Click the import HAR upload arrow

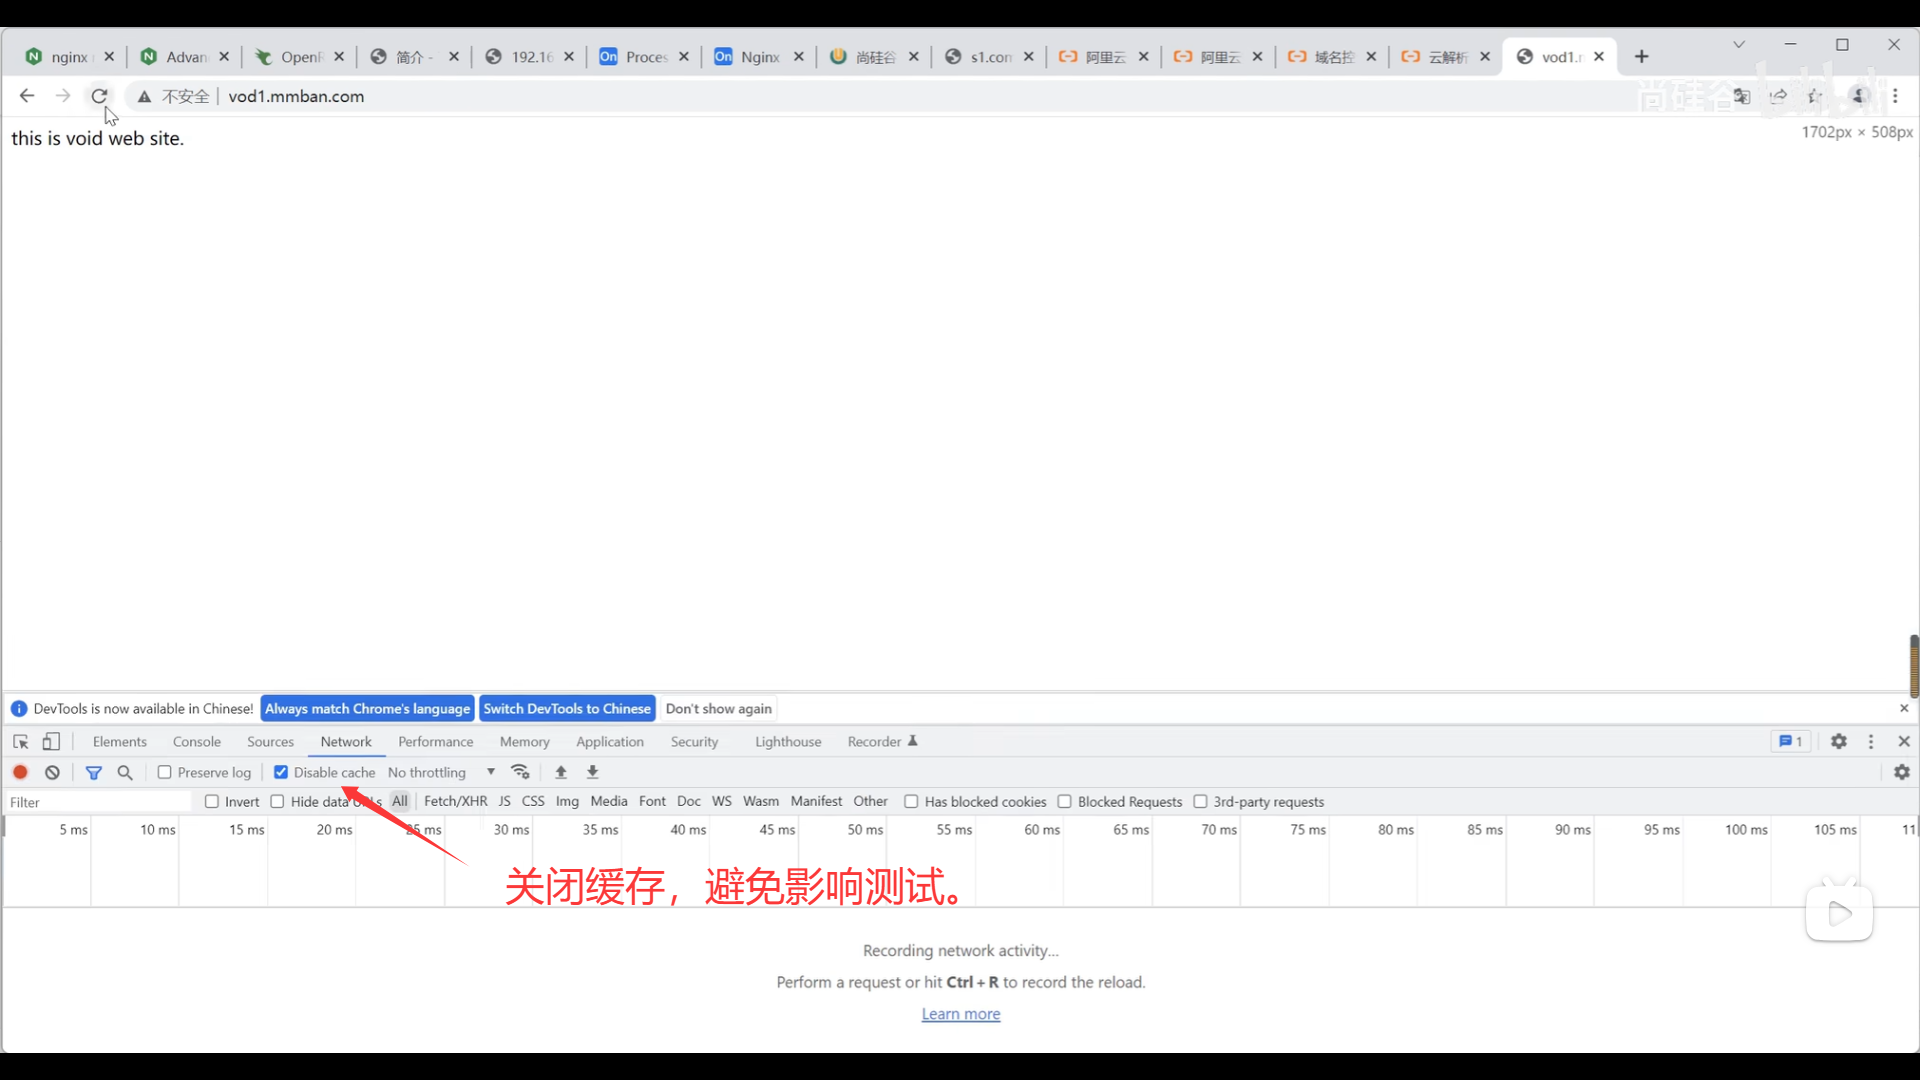[561, 772]
